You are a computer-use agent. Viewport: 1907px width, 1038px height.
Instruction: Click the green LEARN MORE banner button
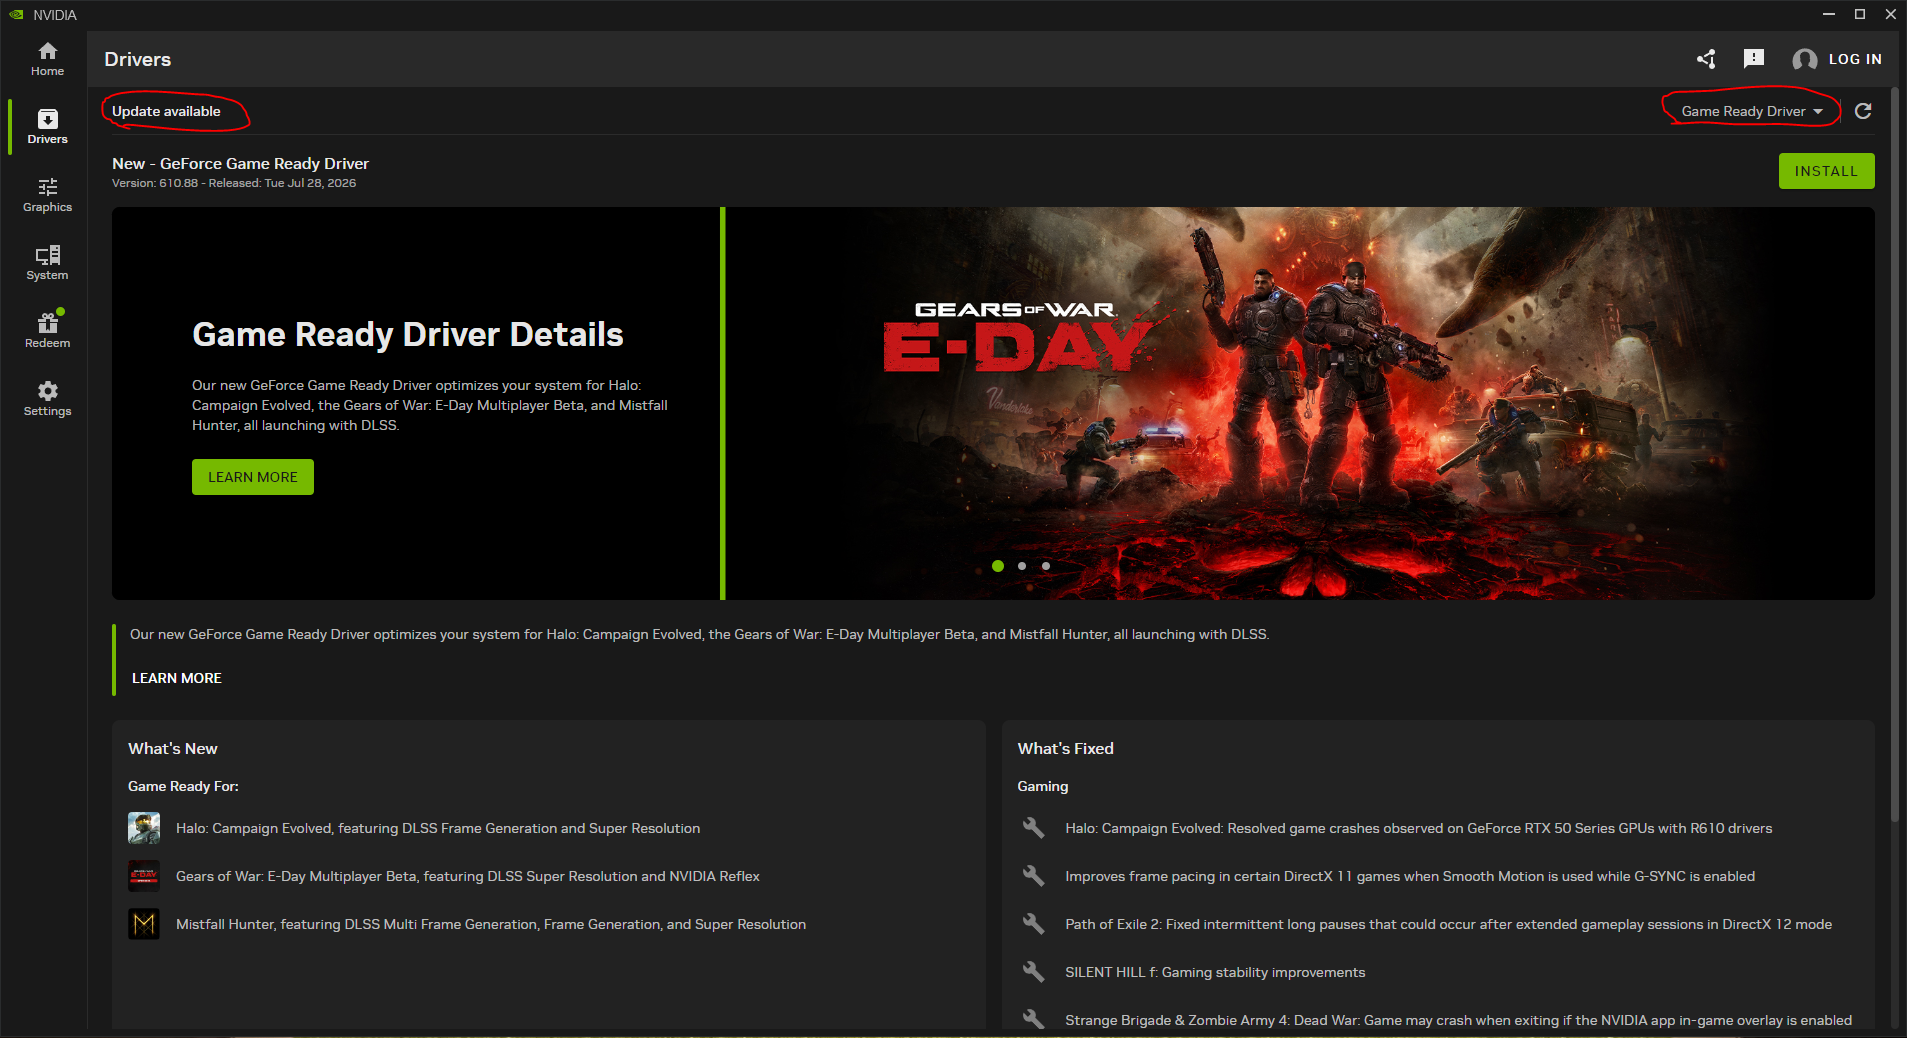pyautogui.click(x=253, y=477)
